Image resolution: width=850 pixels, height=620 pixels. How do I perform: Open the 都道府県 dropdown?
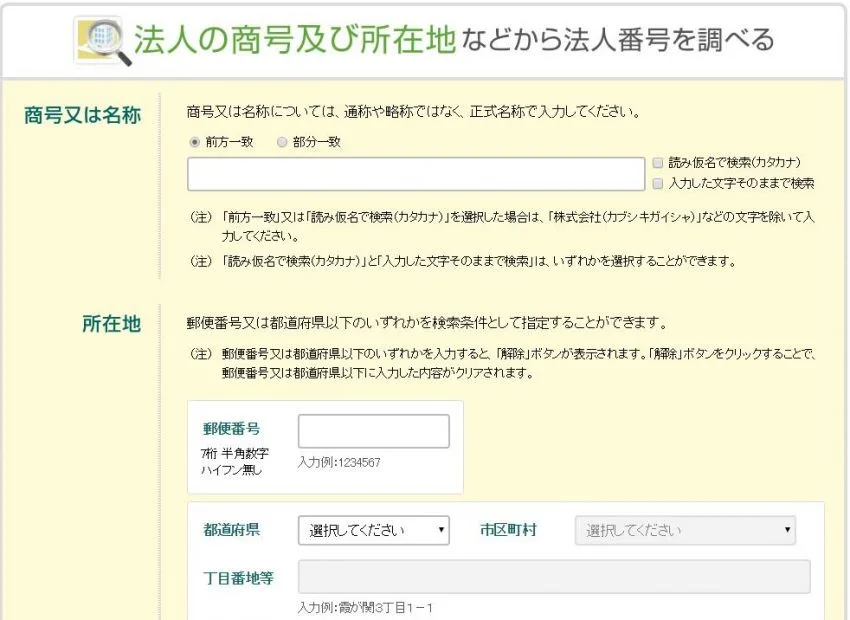click(x=374, y=530)
